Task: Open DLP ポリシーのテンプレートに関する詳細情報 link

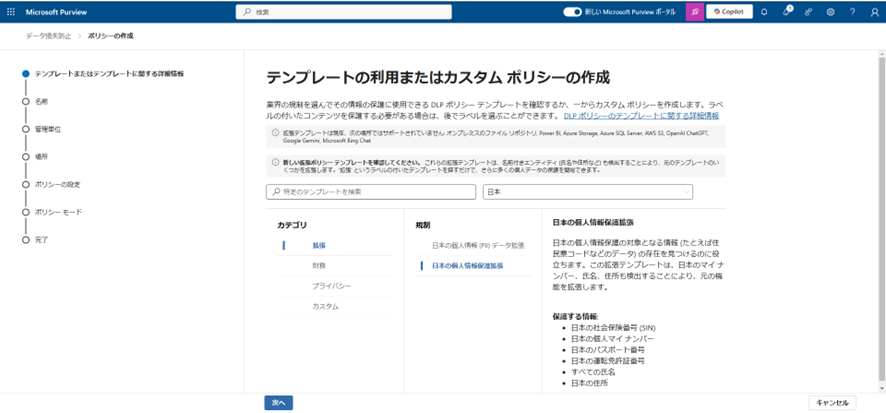Action: click(x=641, y=115)
